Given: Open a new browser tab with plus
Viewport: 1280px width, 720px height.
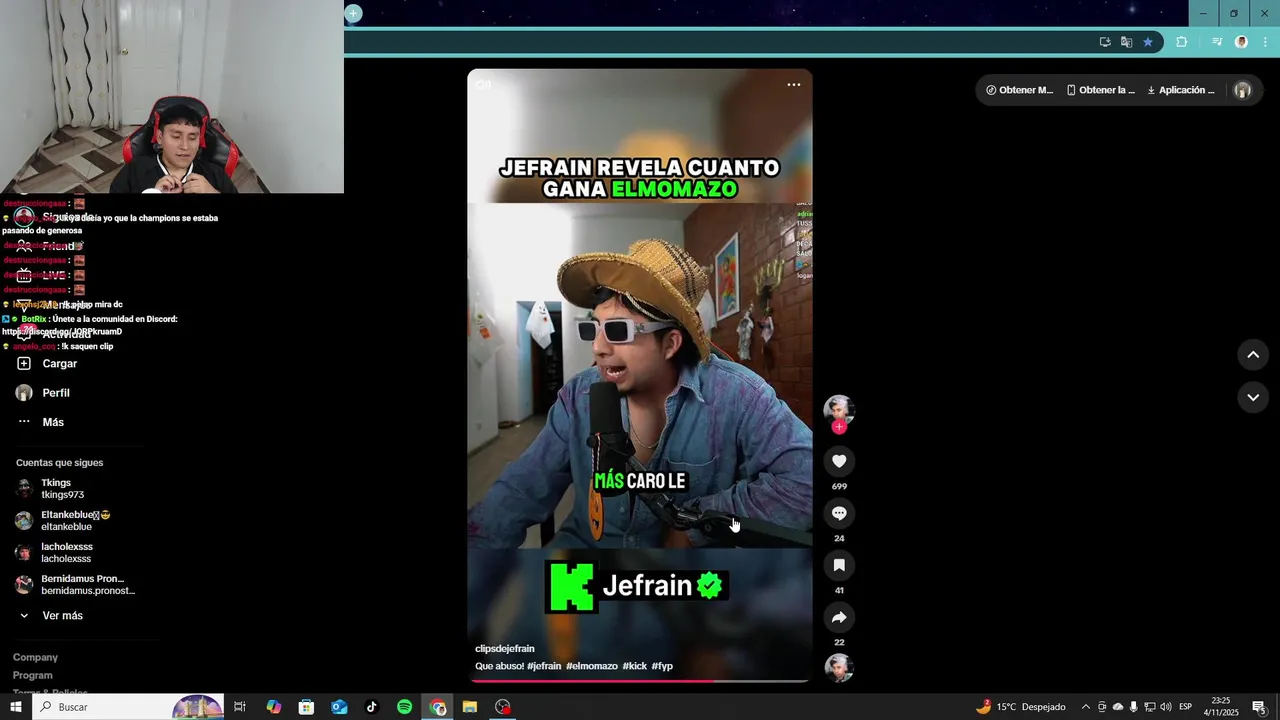Looking at the screenshot, I should (353, 13).
